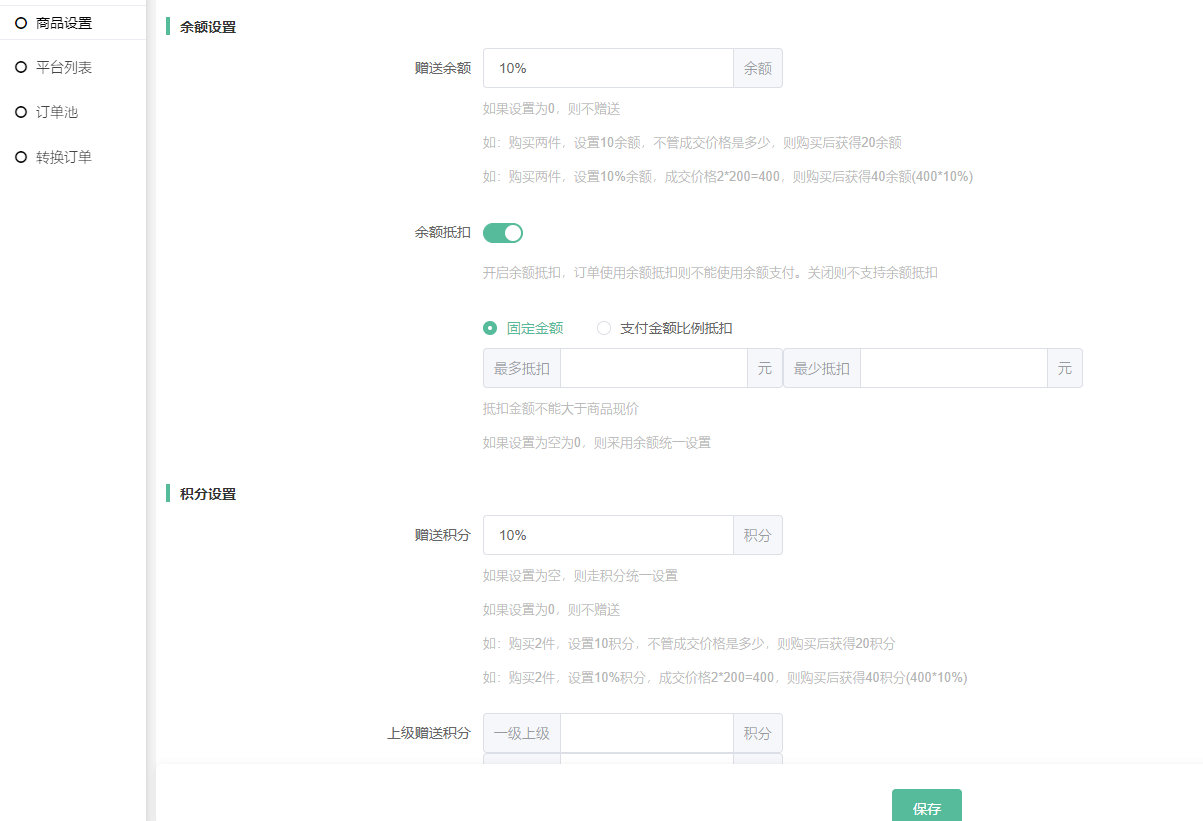Open the 平台列表 sidebar menu item
1203x821 pixels.
pyautogui.click(x=64, y=67)
